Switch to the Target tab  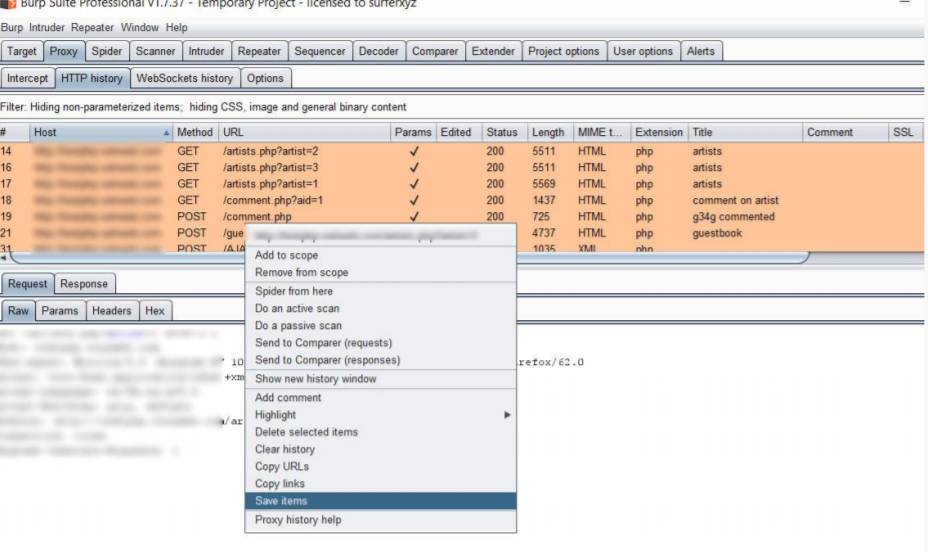coord(22,51)
